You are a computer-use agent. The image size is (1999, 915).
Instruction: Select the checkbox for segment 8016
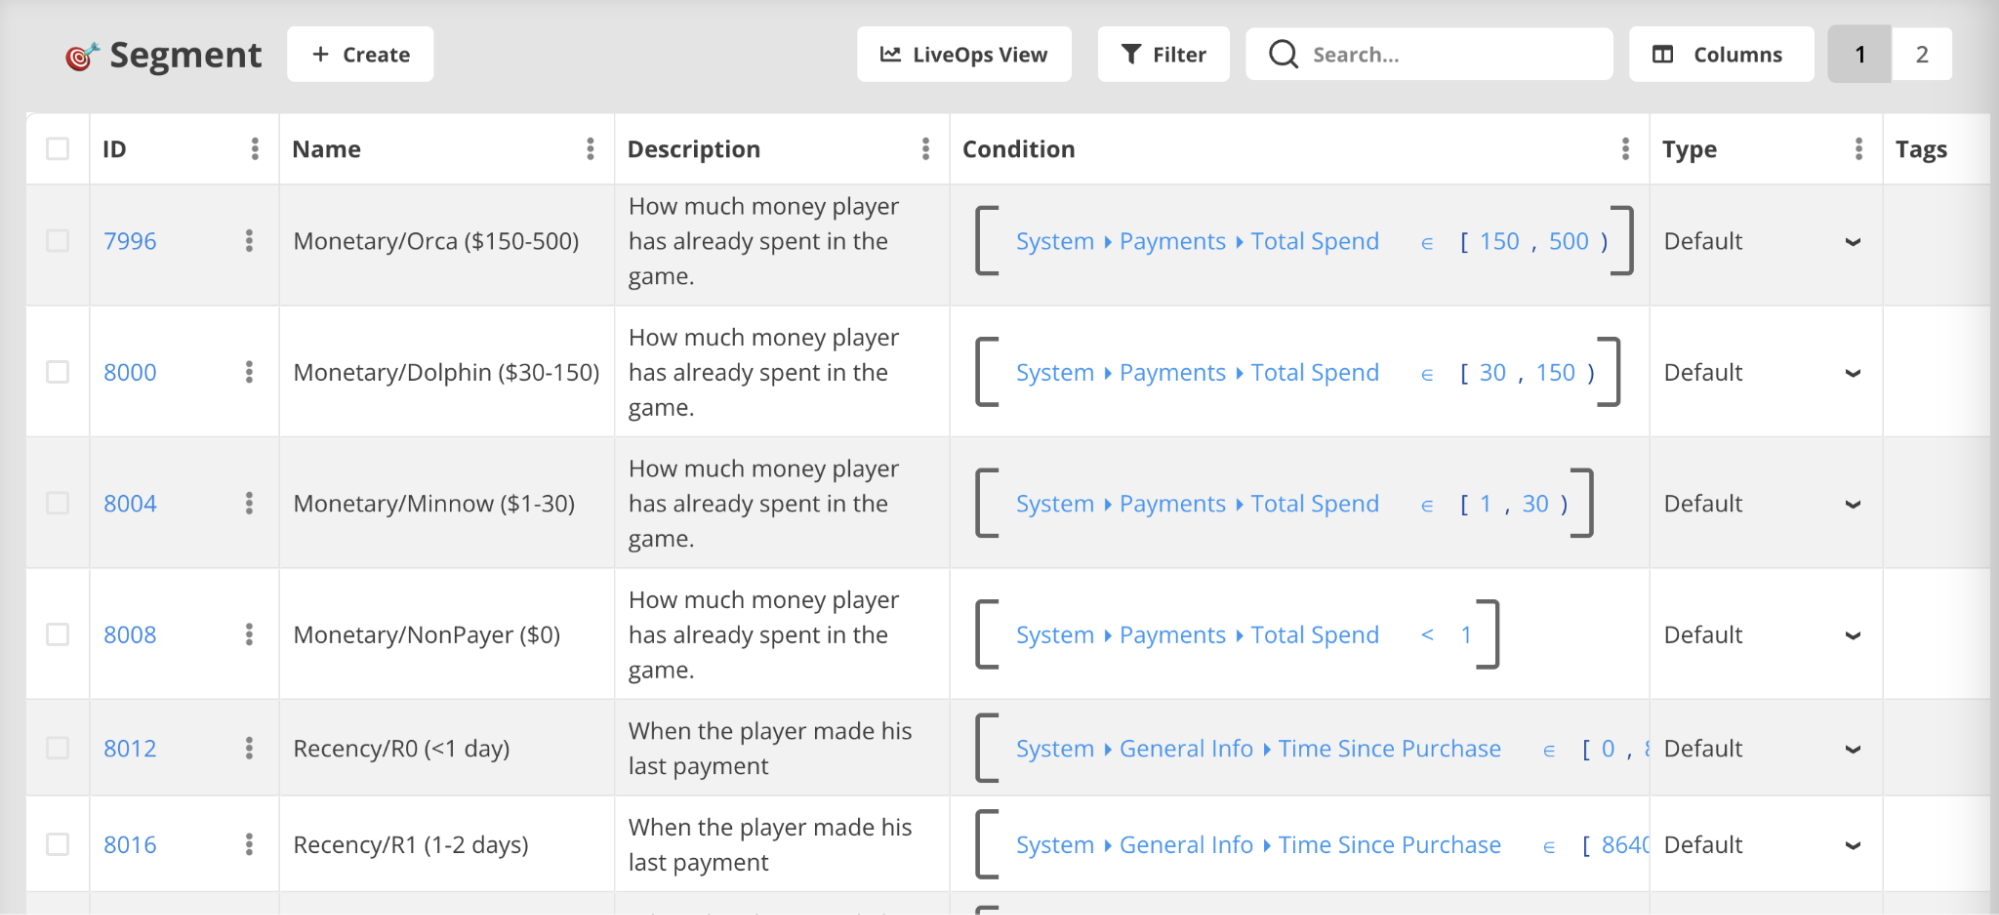pyautogui.click(x=58, y=845)
